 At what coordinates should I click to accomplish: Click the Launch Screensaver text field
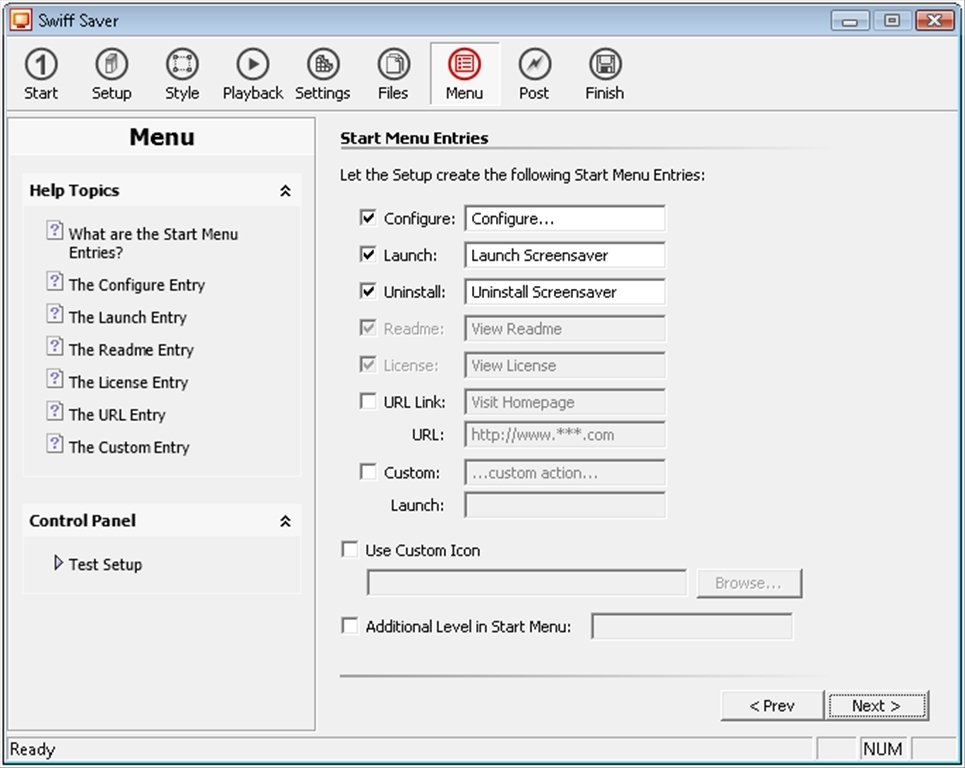(564, 255)
